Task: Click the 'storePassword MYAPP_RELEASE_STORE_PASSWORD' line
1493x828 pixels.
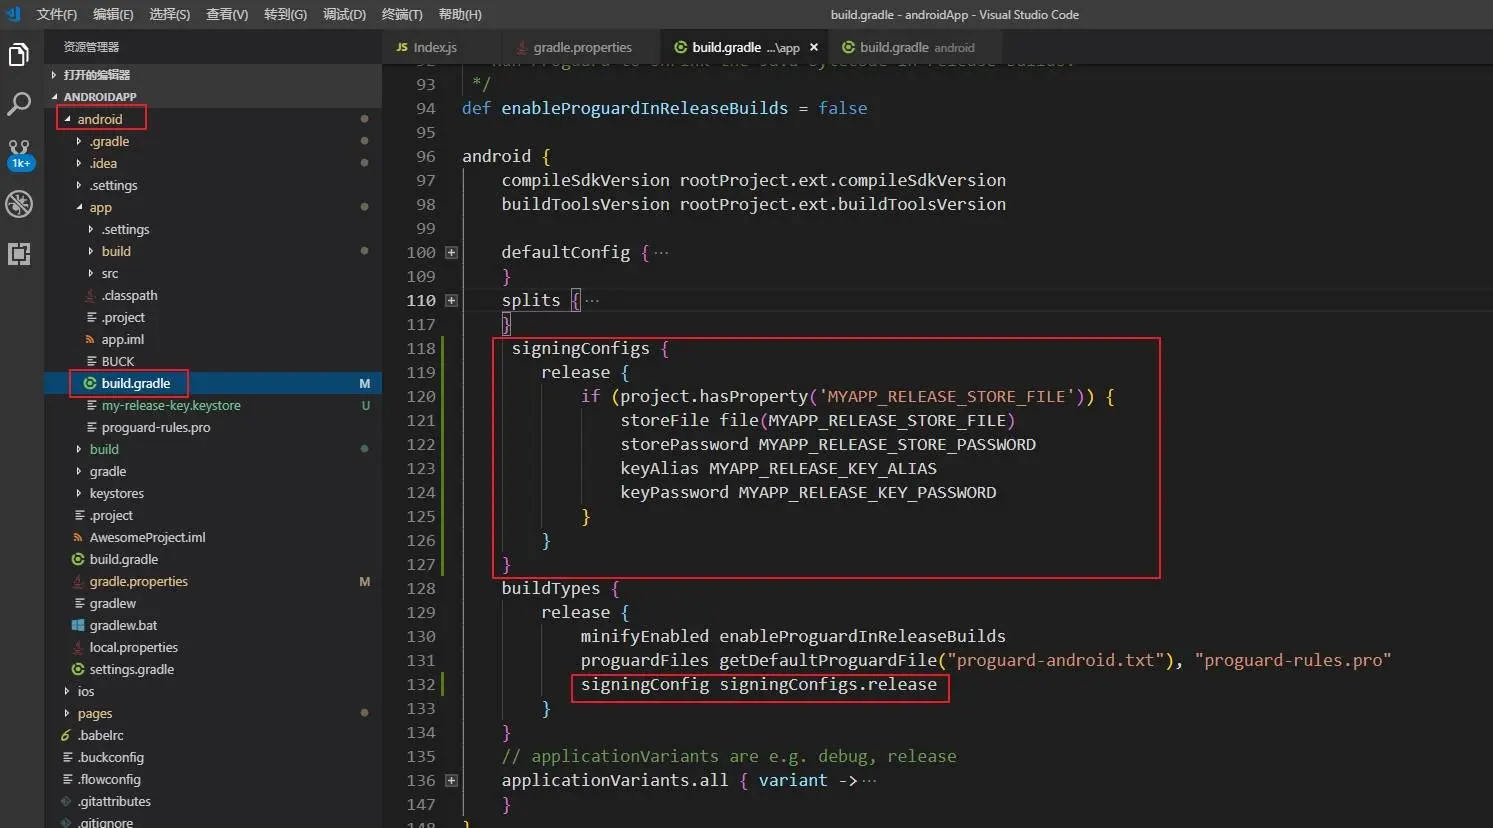Action: pyautogui.click(x=828, y=445)
